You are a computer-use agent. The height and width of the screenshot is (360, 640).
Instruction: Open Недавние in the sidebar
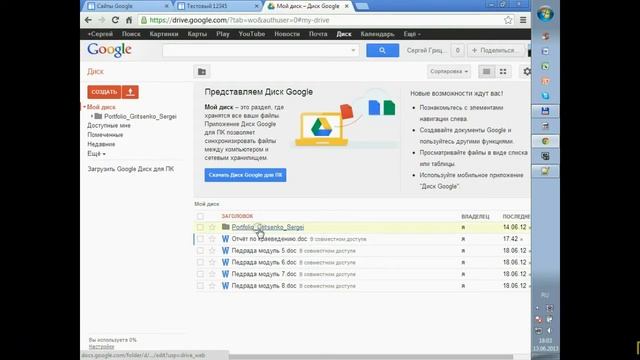coord(101,144)
